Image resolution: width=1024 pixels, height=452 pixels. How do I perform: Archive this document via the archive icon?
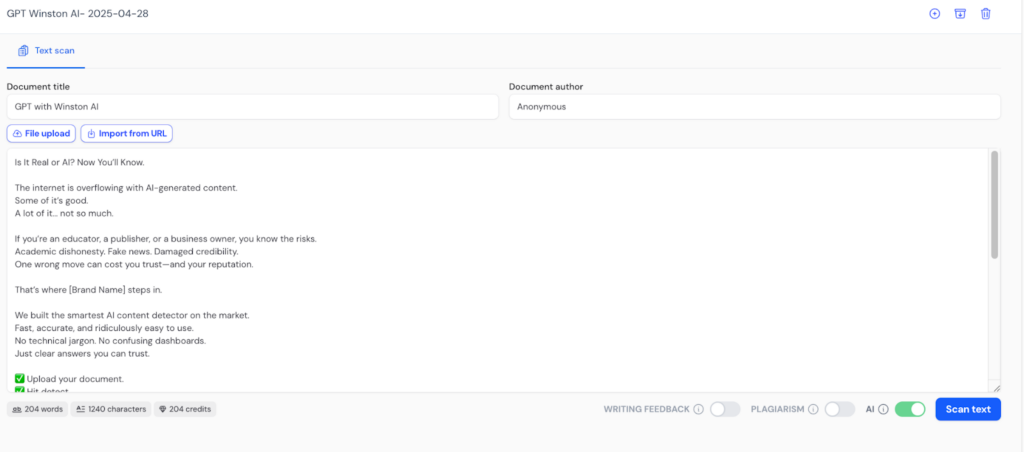(960, 14)
